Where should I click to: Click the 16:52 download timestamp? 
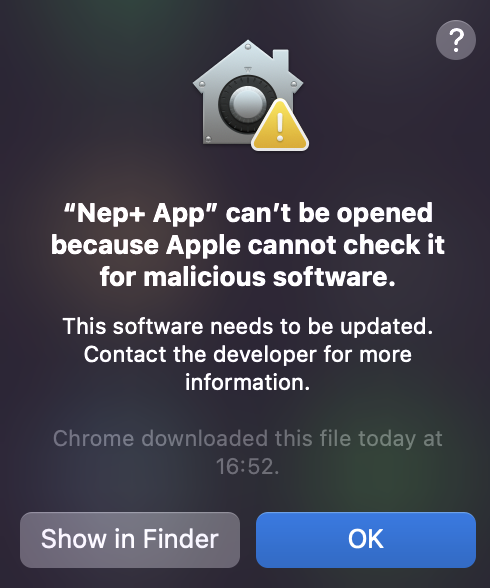(247, 467)
